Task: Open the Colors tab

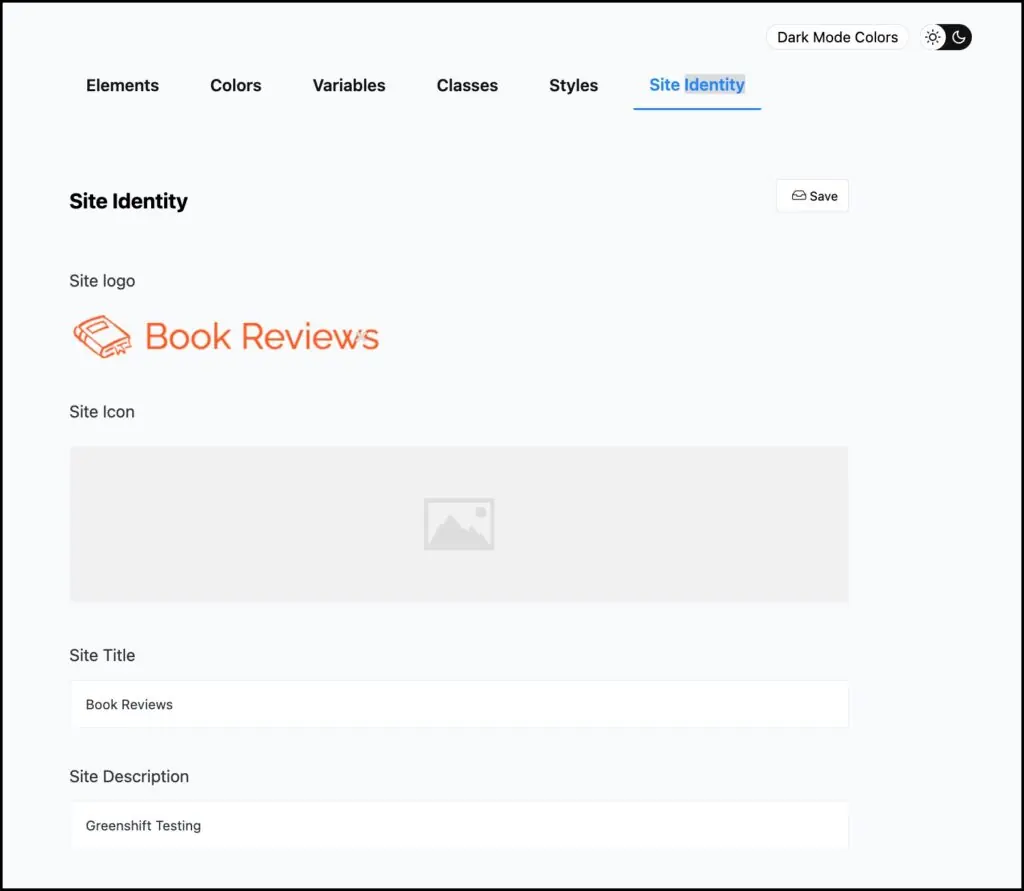Action: pos(236,86)
